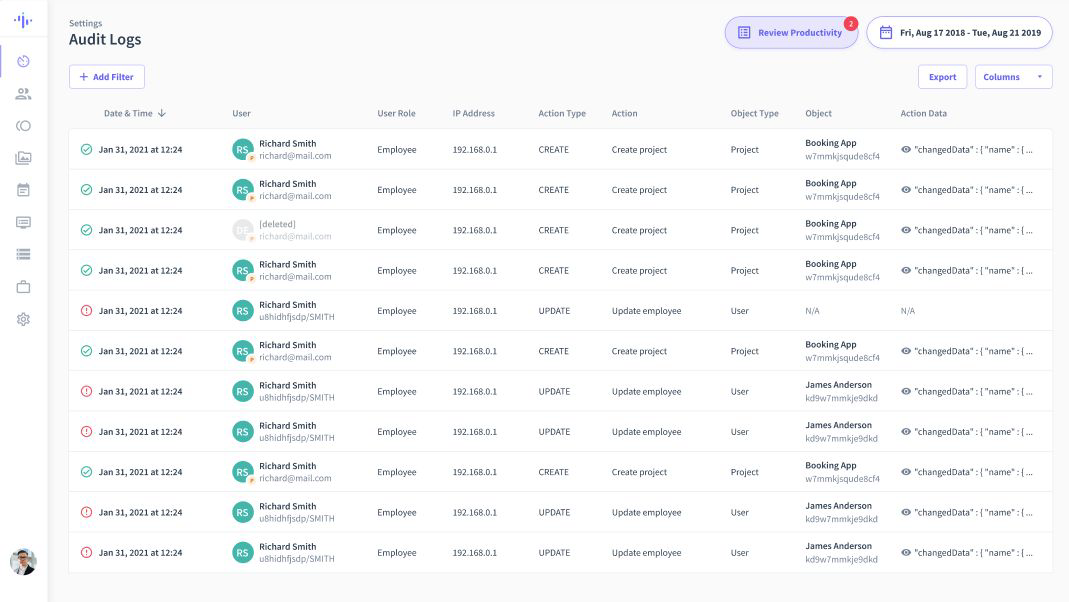Image resolution: width=1069 pixels, height=602 pixels.
Task: Open the people/team icon in sidebar
Action: tap(23, 94)
